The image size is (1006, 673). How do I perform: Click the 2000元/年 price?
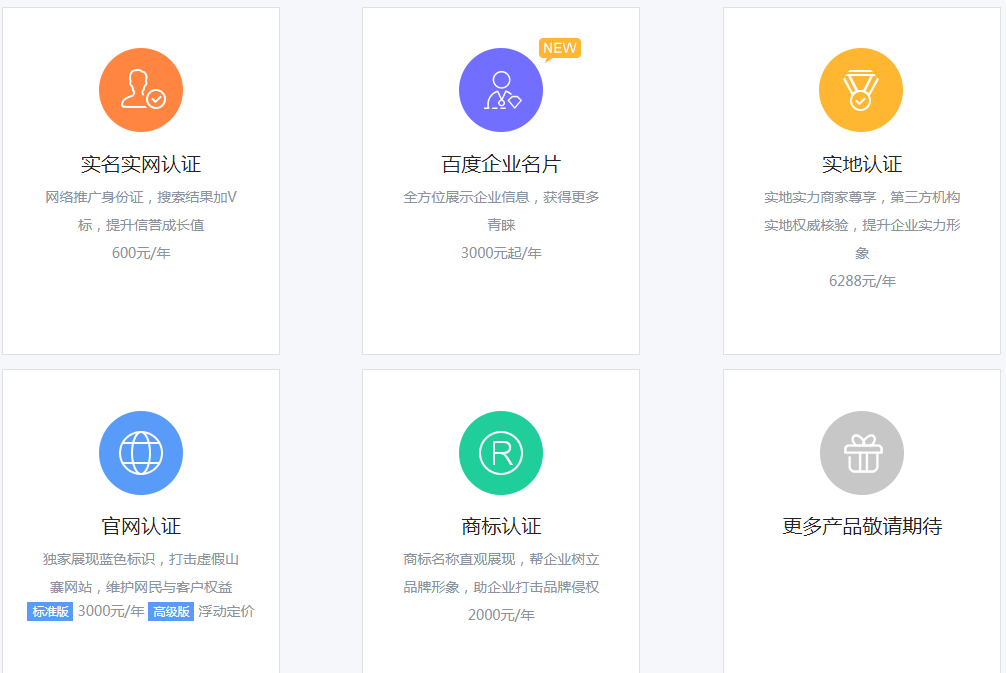(501, 615)
